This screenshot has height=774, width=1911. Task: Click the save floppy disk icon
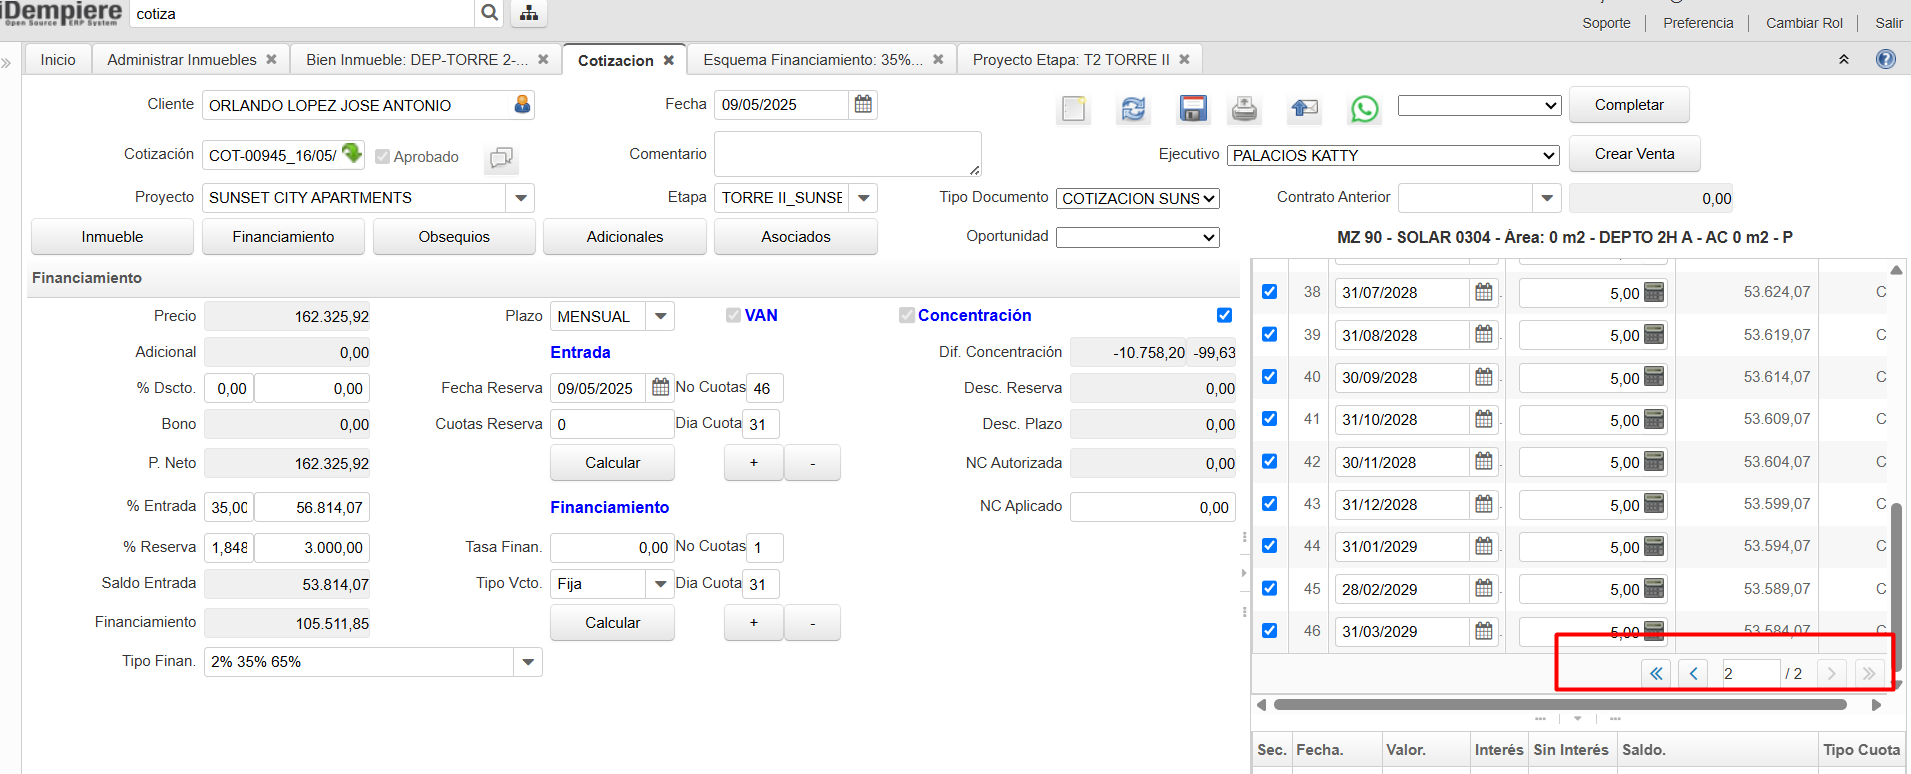tap(1193, 108)
